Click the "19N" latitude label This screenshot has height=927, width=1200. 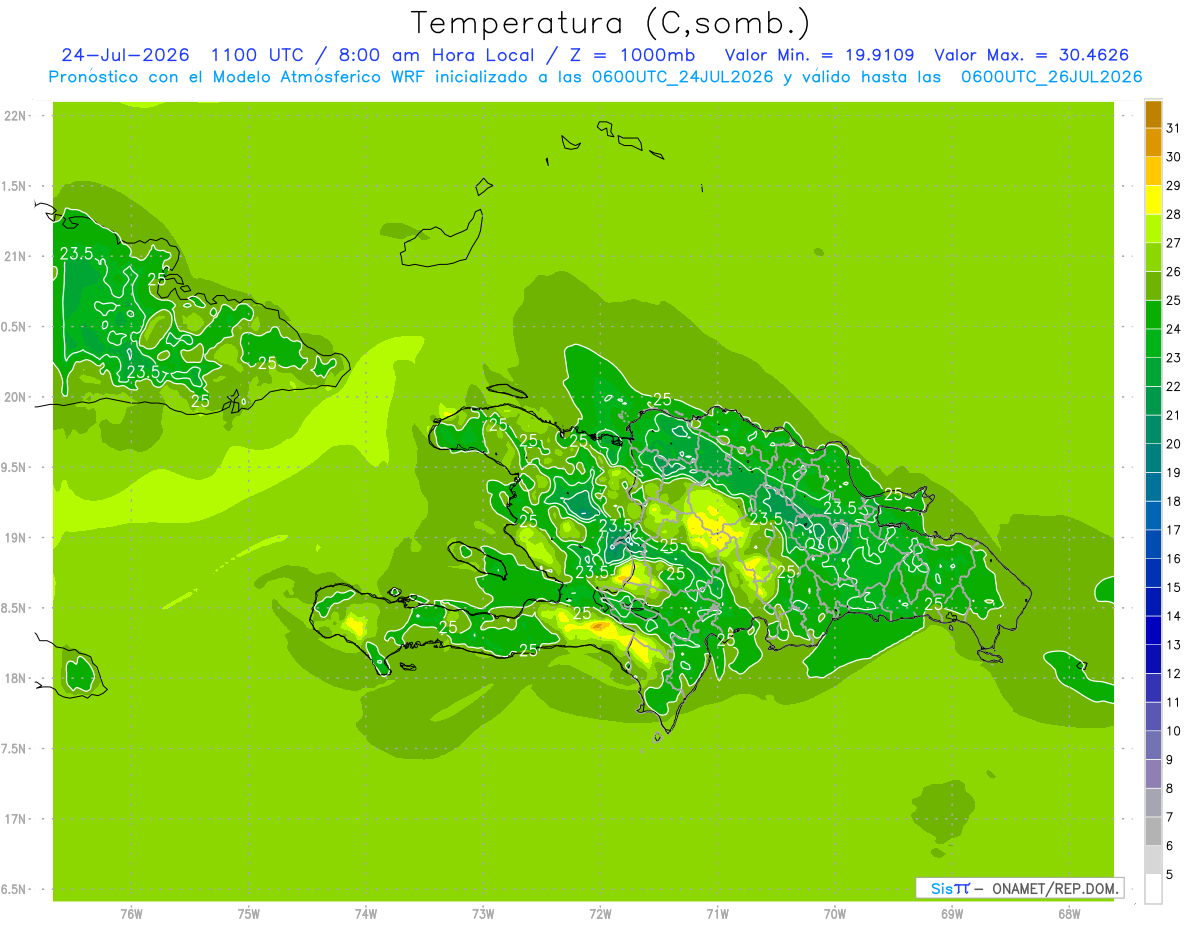pyautogui.click(x=15, y=537)
